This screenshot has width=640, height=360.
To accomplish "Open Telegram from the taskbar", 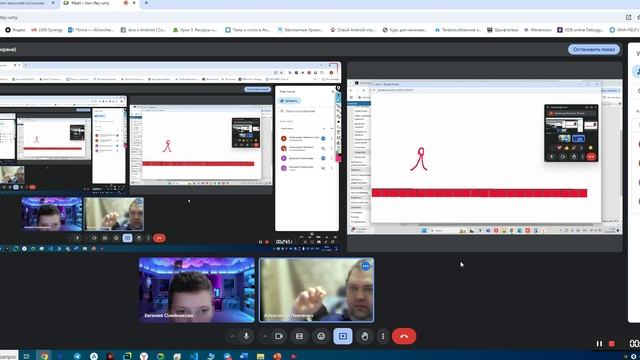I will click(77, 356).
